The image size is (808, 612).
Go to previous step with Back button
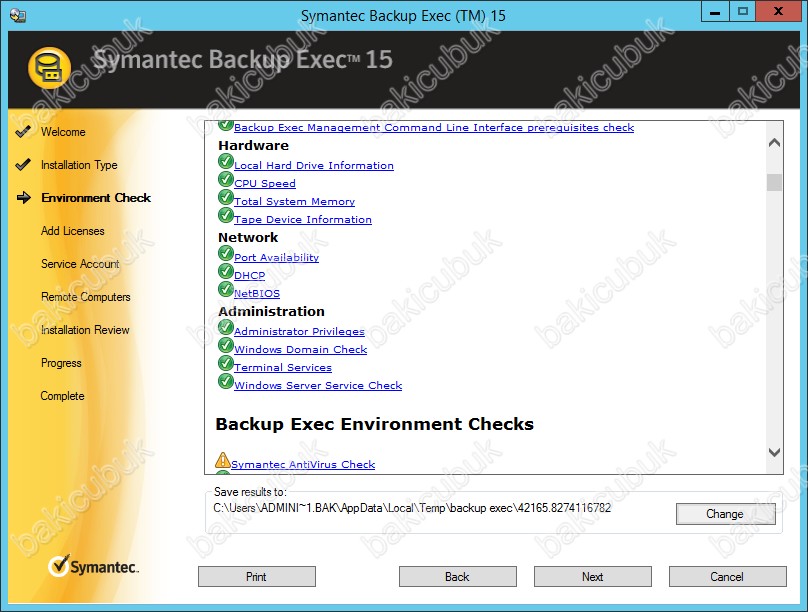458,576
